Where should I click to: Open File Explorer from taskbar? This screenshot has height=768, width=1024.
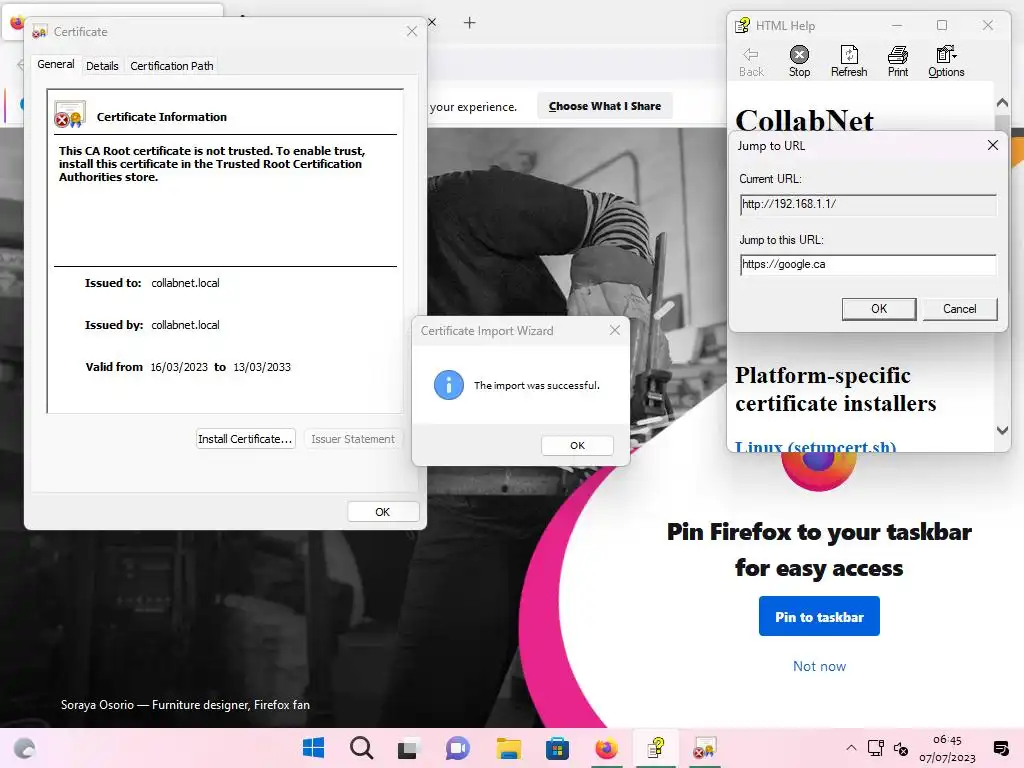click(508, 748)
